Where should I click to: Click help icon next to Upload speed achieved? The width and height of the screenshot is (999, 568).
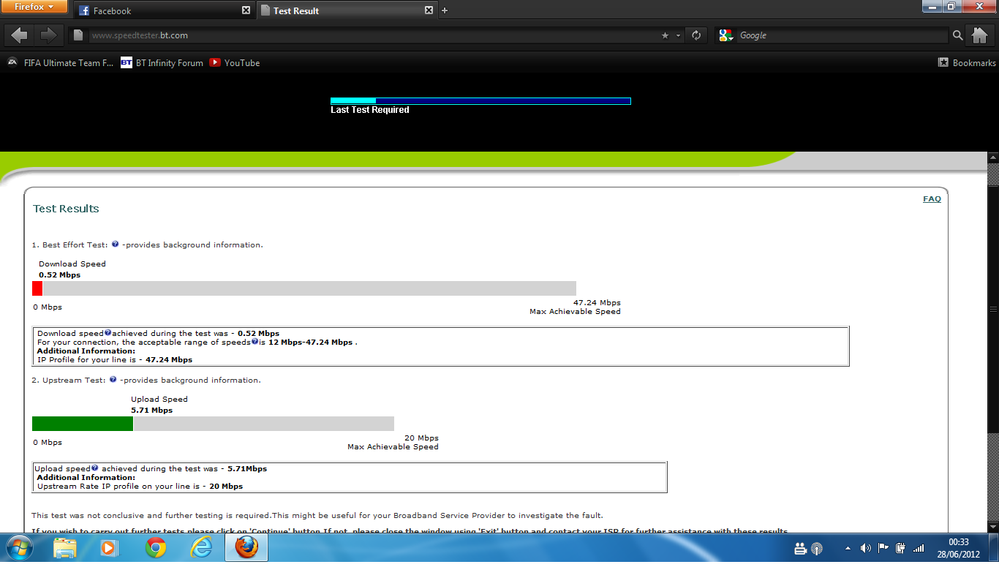click(95, 468)
